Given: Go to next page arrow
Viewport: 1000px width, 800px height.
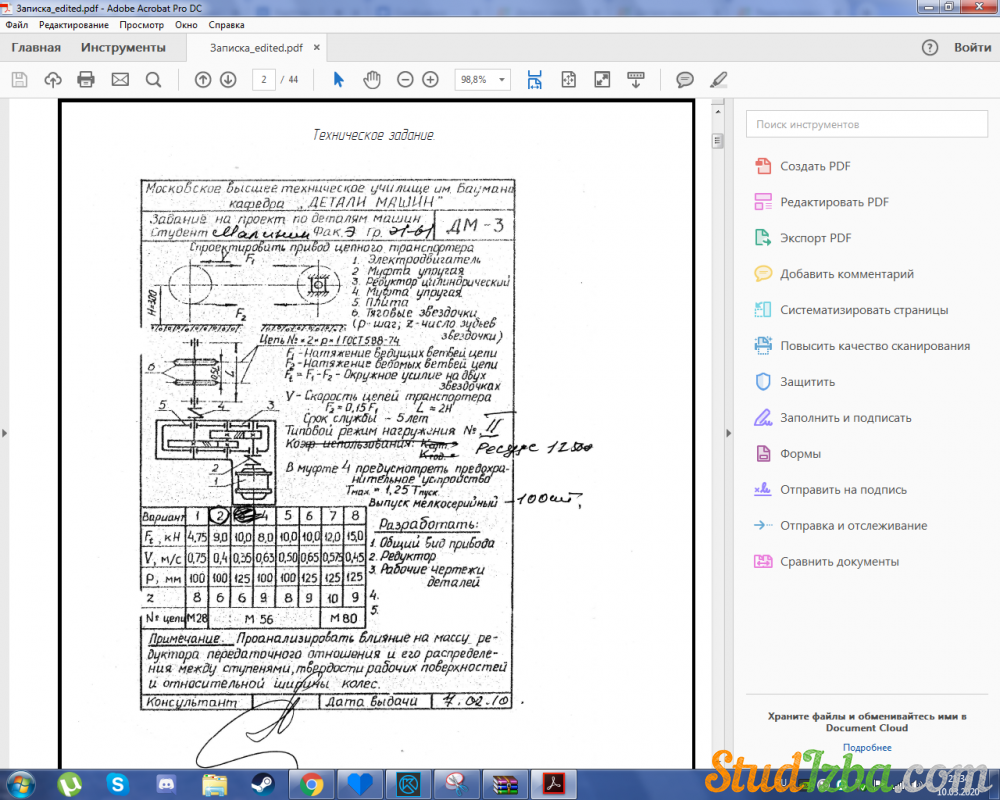Looking at the screenshot, I should coord(228,80).
